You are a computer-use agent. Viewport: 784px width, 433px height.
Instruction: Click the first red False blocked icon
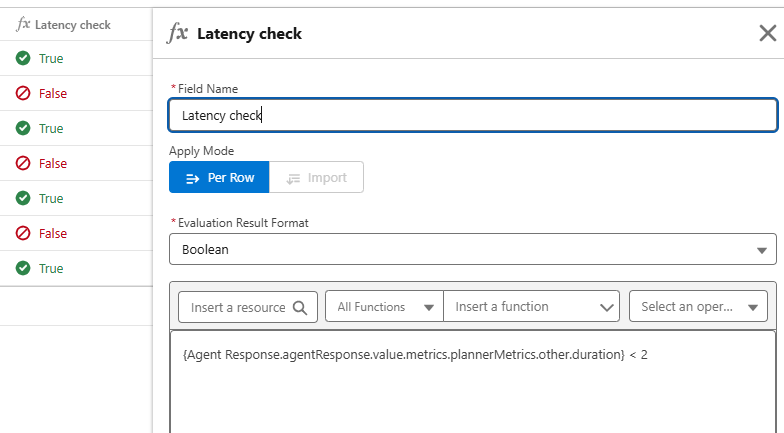(x=23, y=93)
